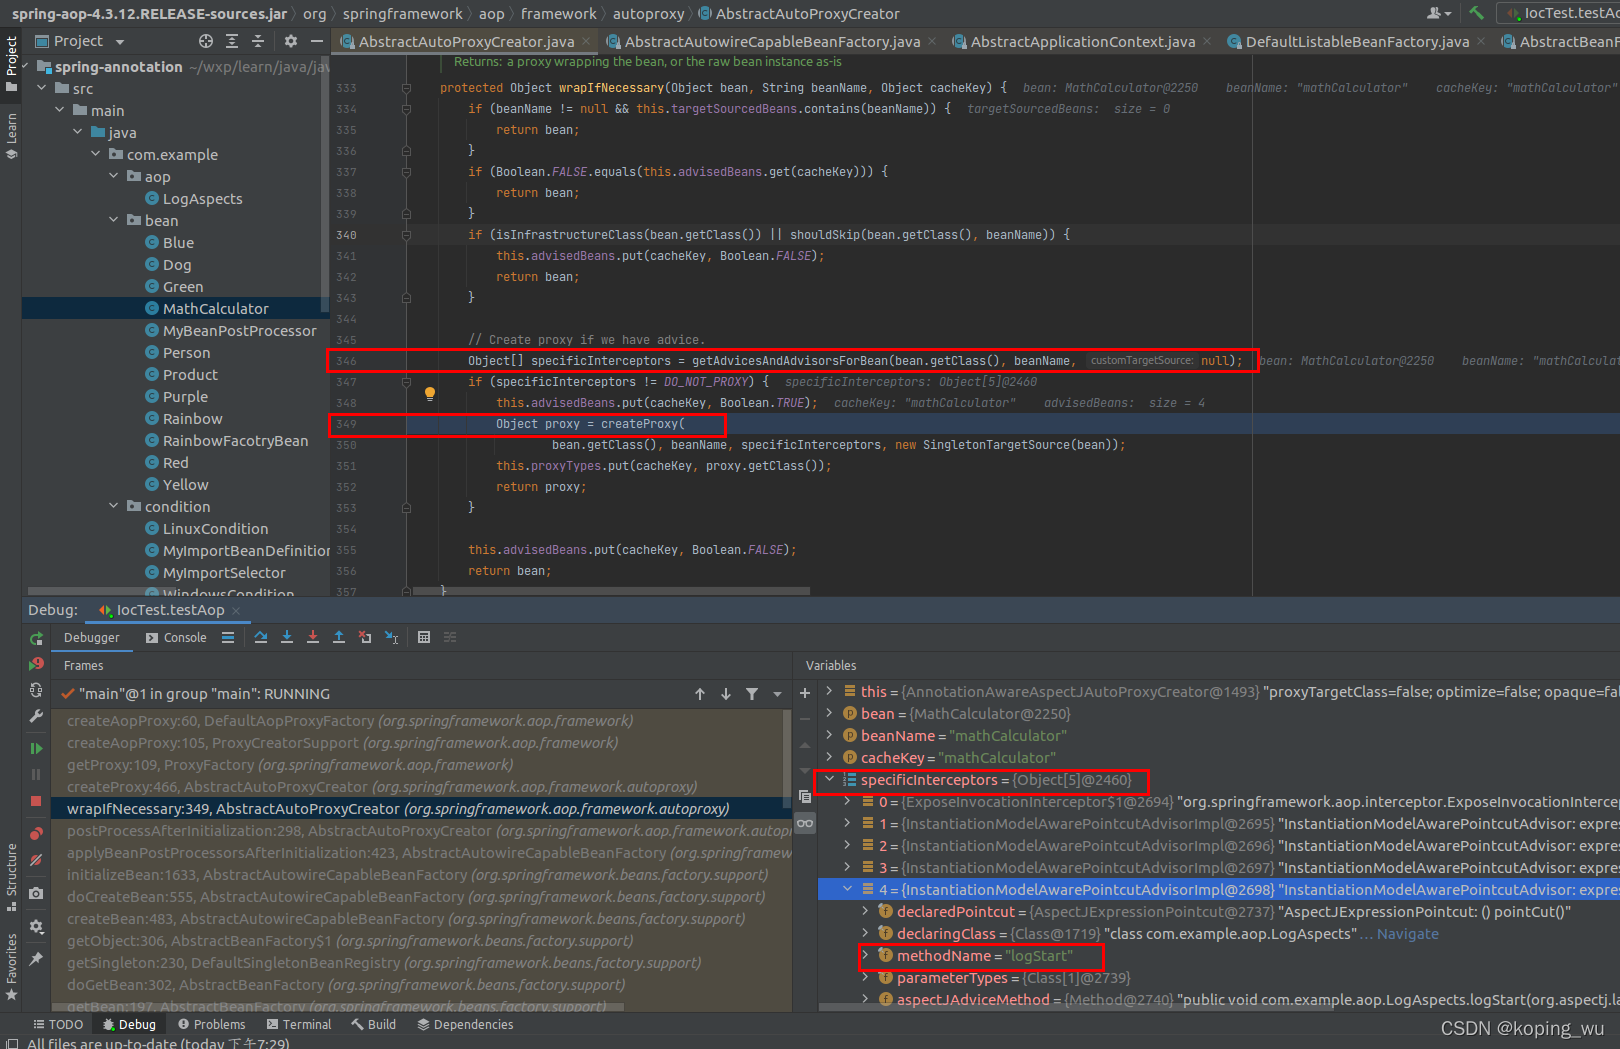
Task: Switch to AbstractAutowireCapableBeanFactory.java tab
Action: coord(771,41)
